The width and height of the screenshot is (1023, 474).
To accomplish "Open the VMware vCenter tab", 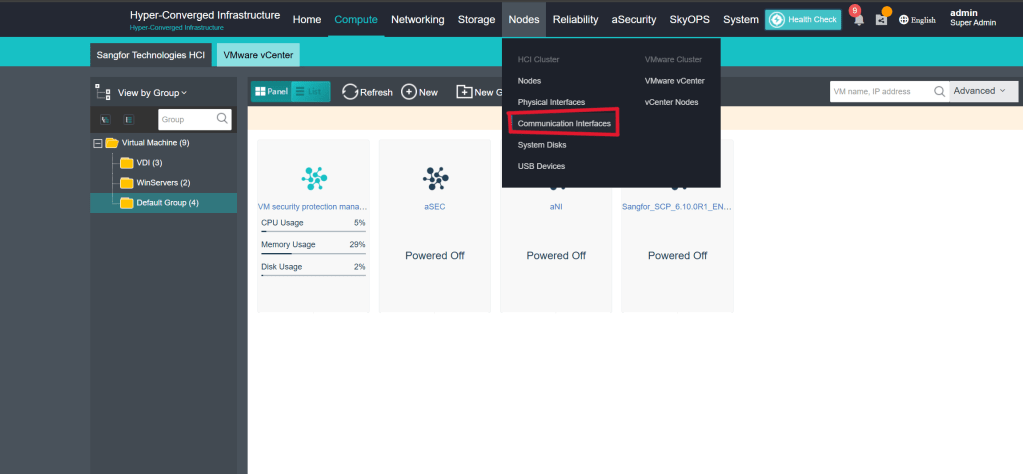I will 258,55.
